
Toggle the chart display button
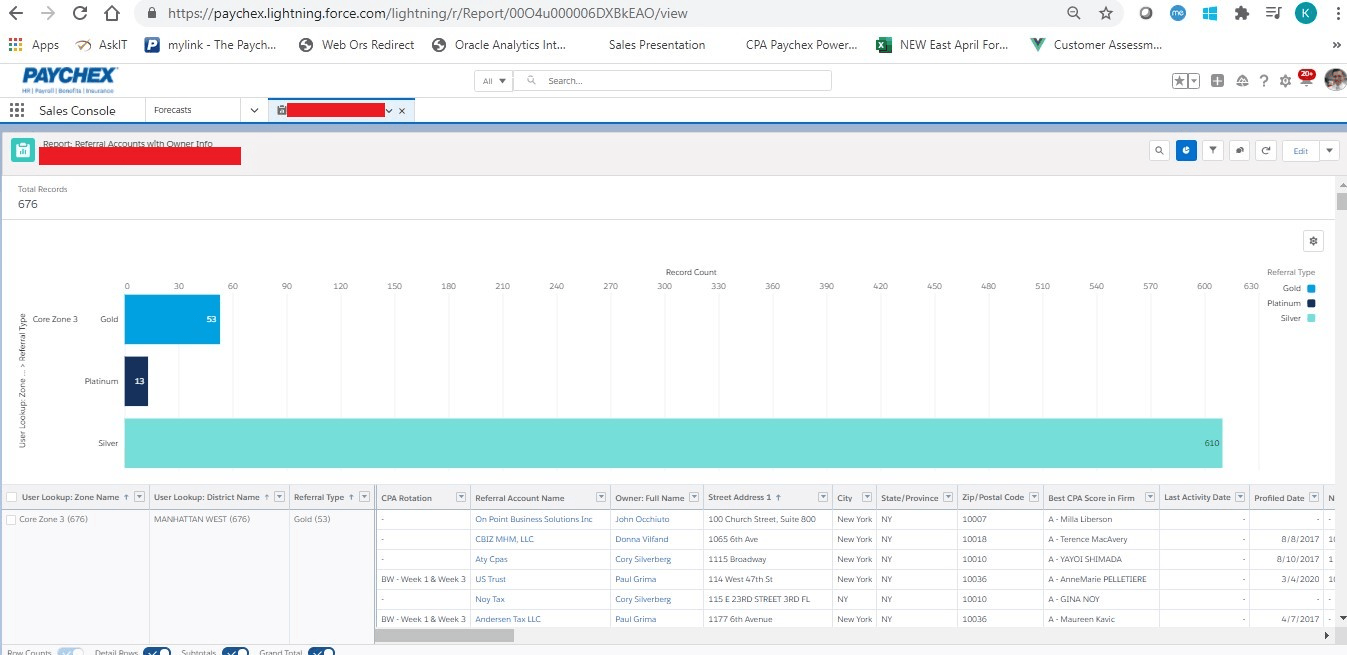[1186, 150]
